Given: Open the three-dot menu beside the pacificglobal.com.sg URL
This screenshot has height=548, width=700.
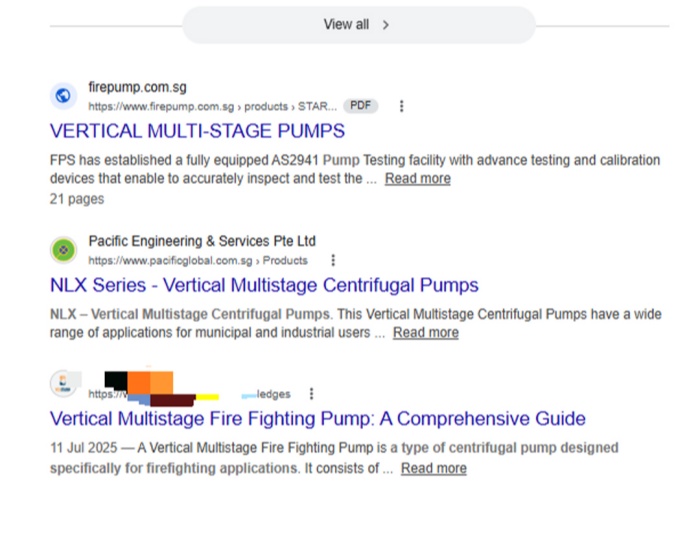Looking at the screenshot, I should (x=333, y=260).
